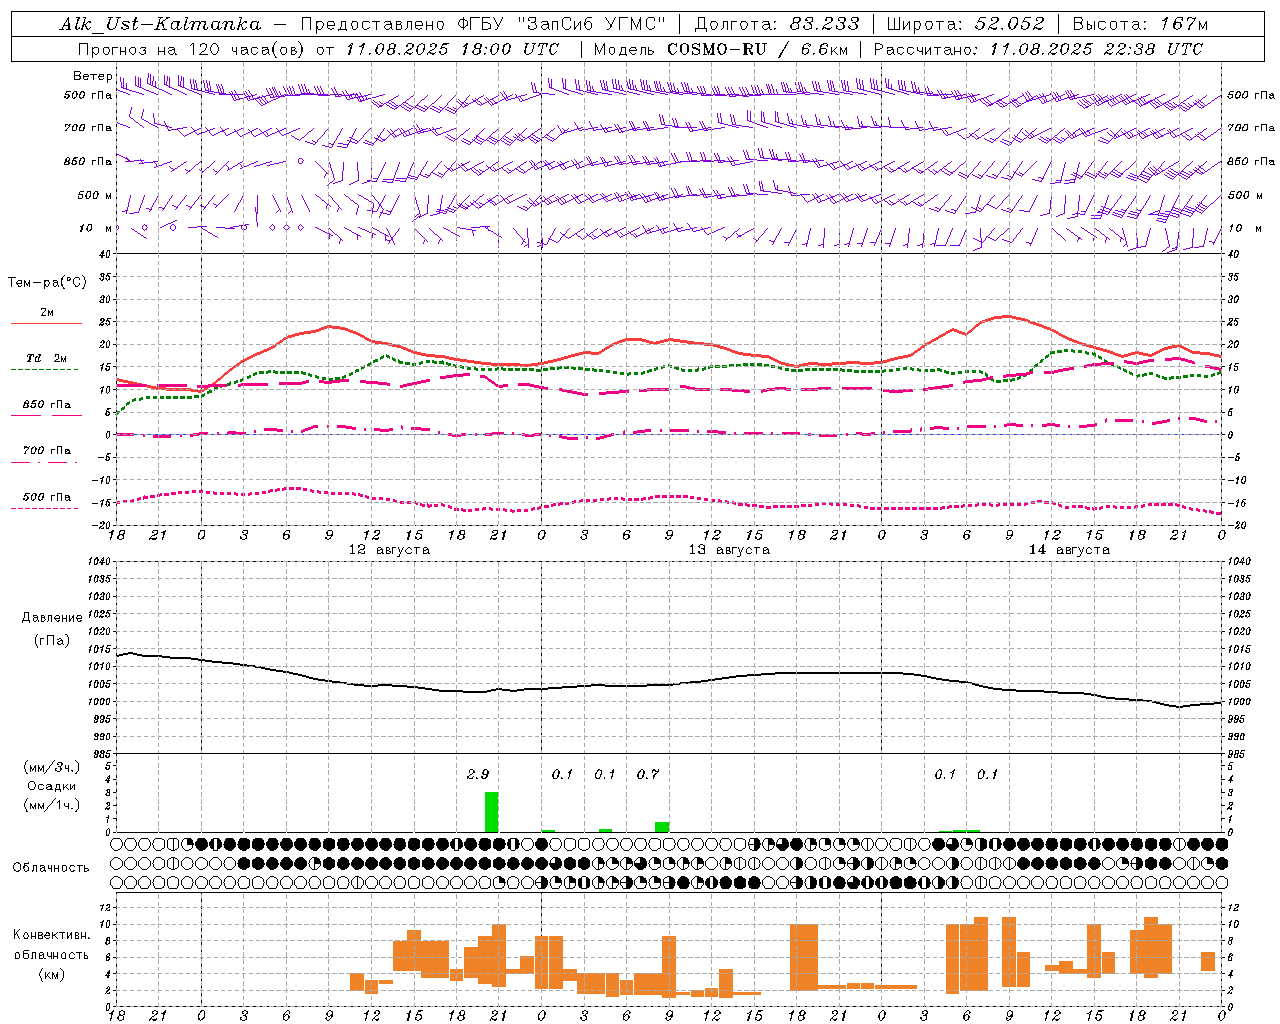Click the Td 2м dew point legend entry
This screenshot has height=1024, width=1280.
point(46,358)
